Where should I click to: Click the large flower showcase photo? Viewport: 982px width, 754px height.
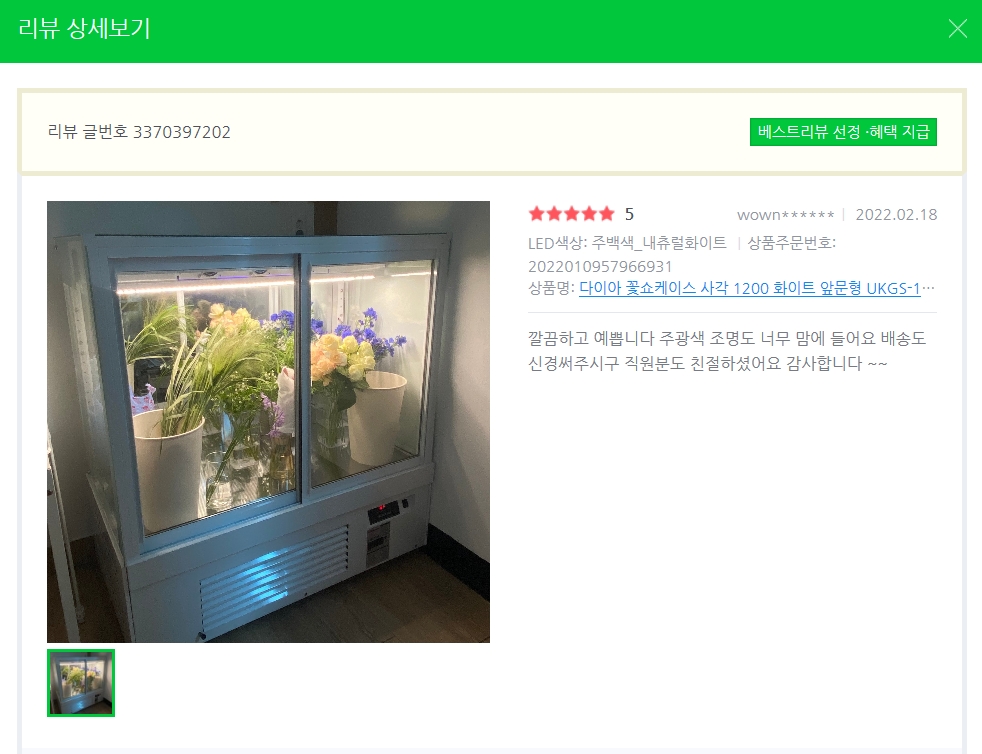coord(268,421)
